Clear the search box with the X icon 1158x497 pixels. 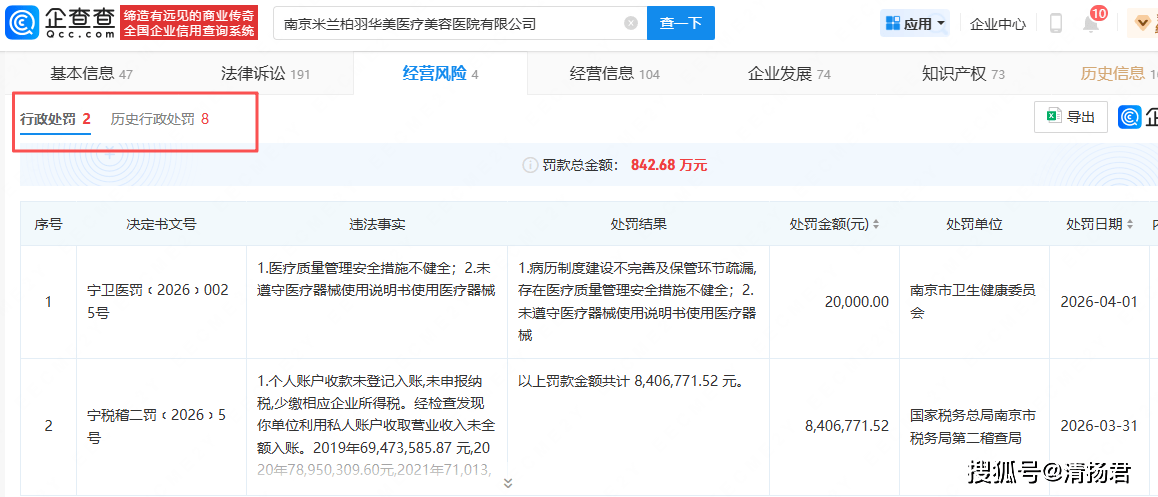tap(631, 23)
